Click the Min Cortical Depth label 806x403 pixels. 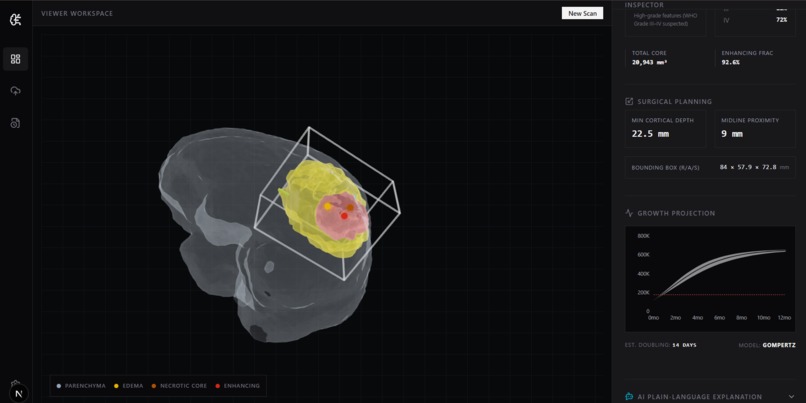pos(662,120)
